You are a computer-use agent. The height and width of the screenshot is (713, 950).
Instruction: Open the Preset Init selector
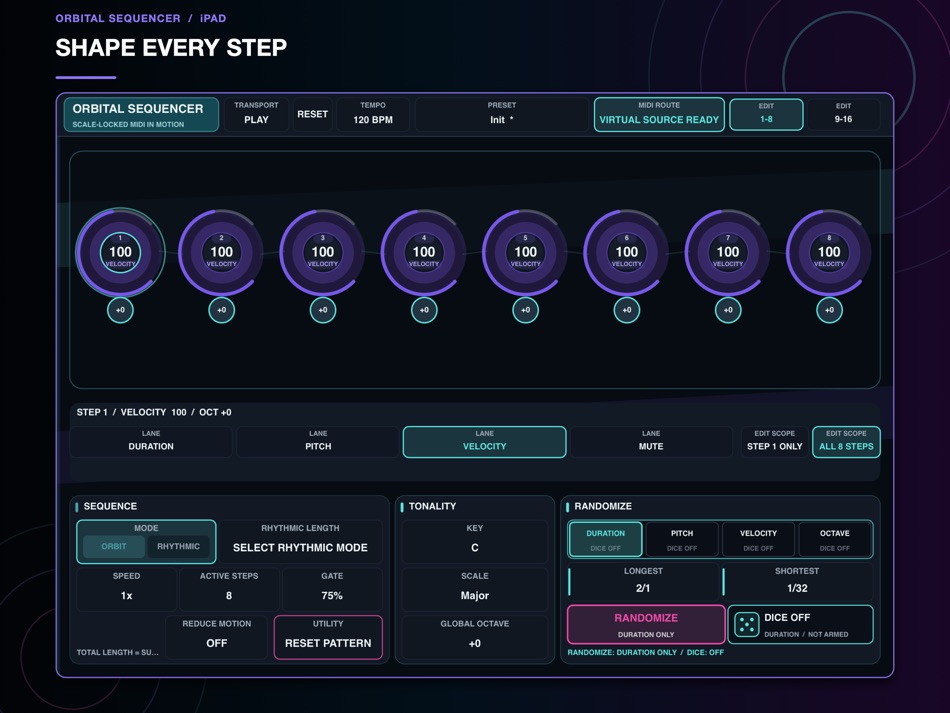[x=502, y=114]
